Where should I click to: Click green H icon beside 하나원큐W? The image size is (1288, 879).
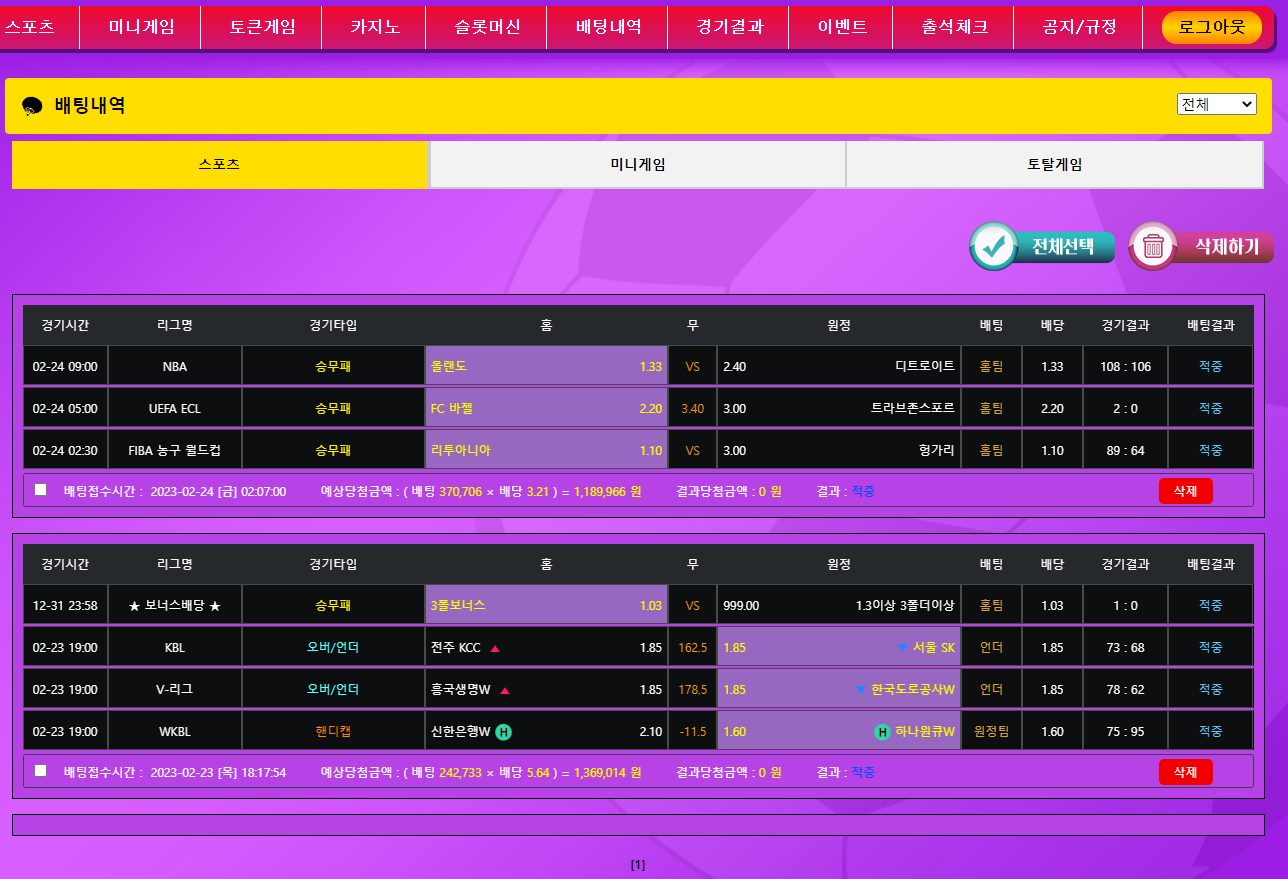[882, 732]
